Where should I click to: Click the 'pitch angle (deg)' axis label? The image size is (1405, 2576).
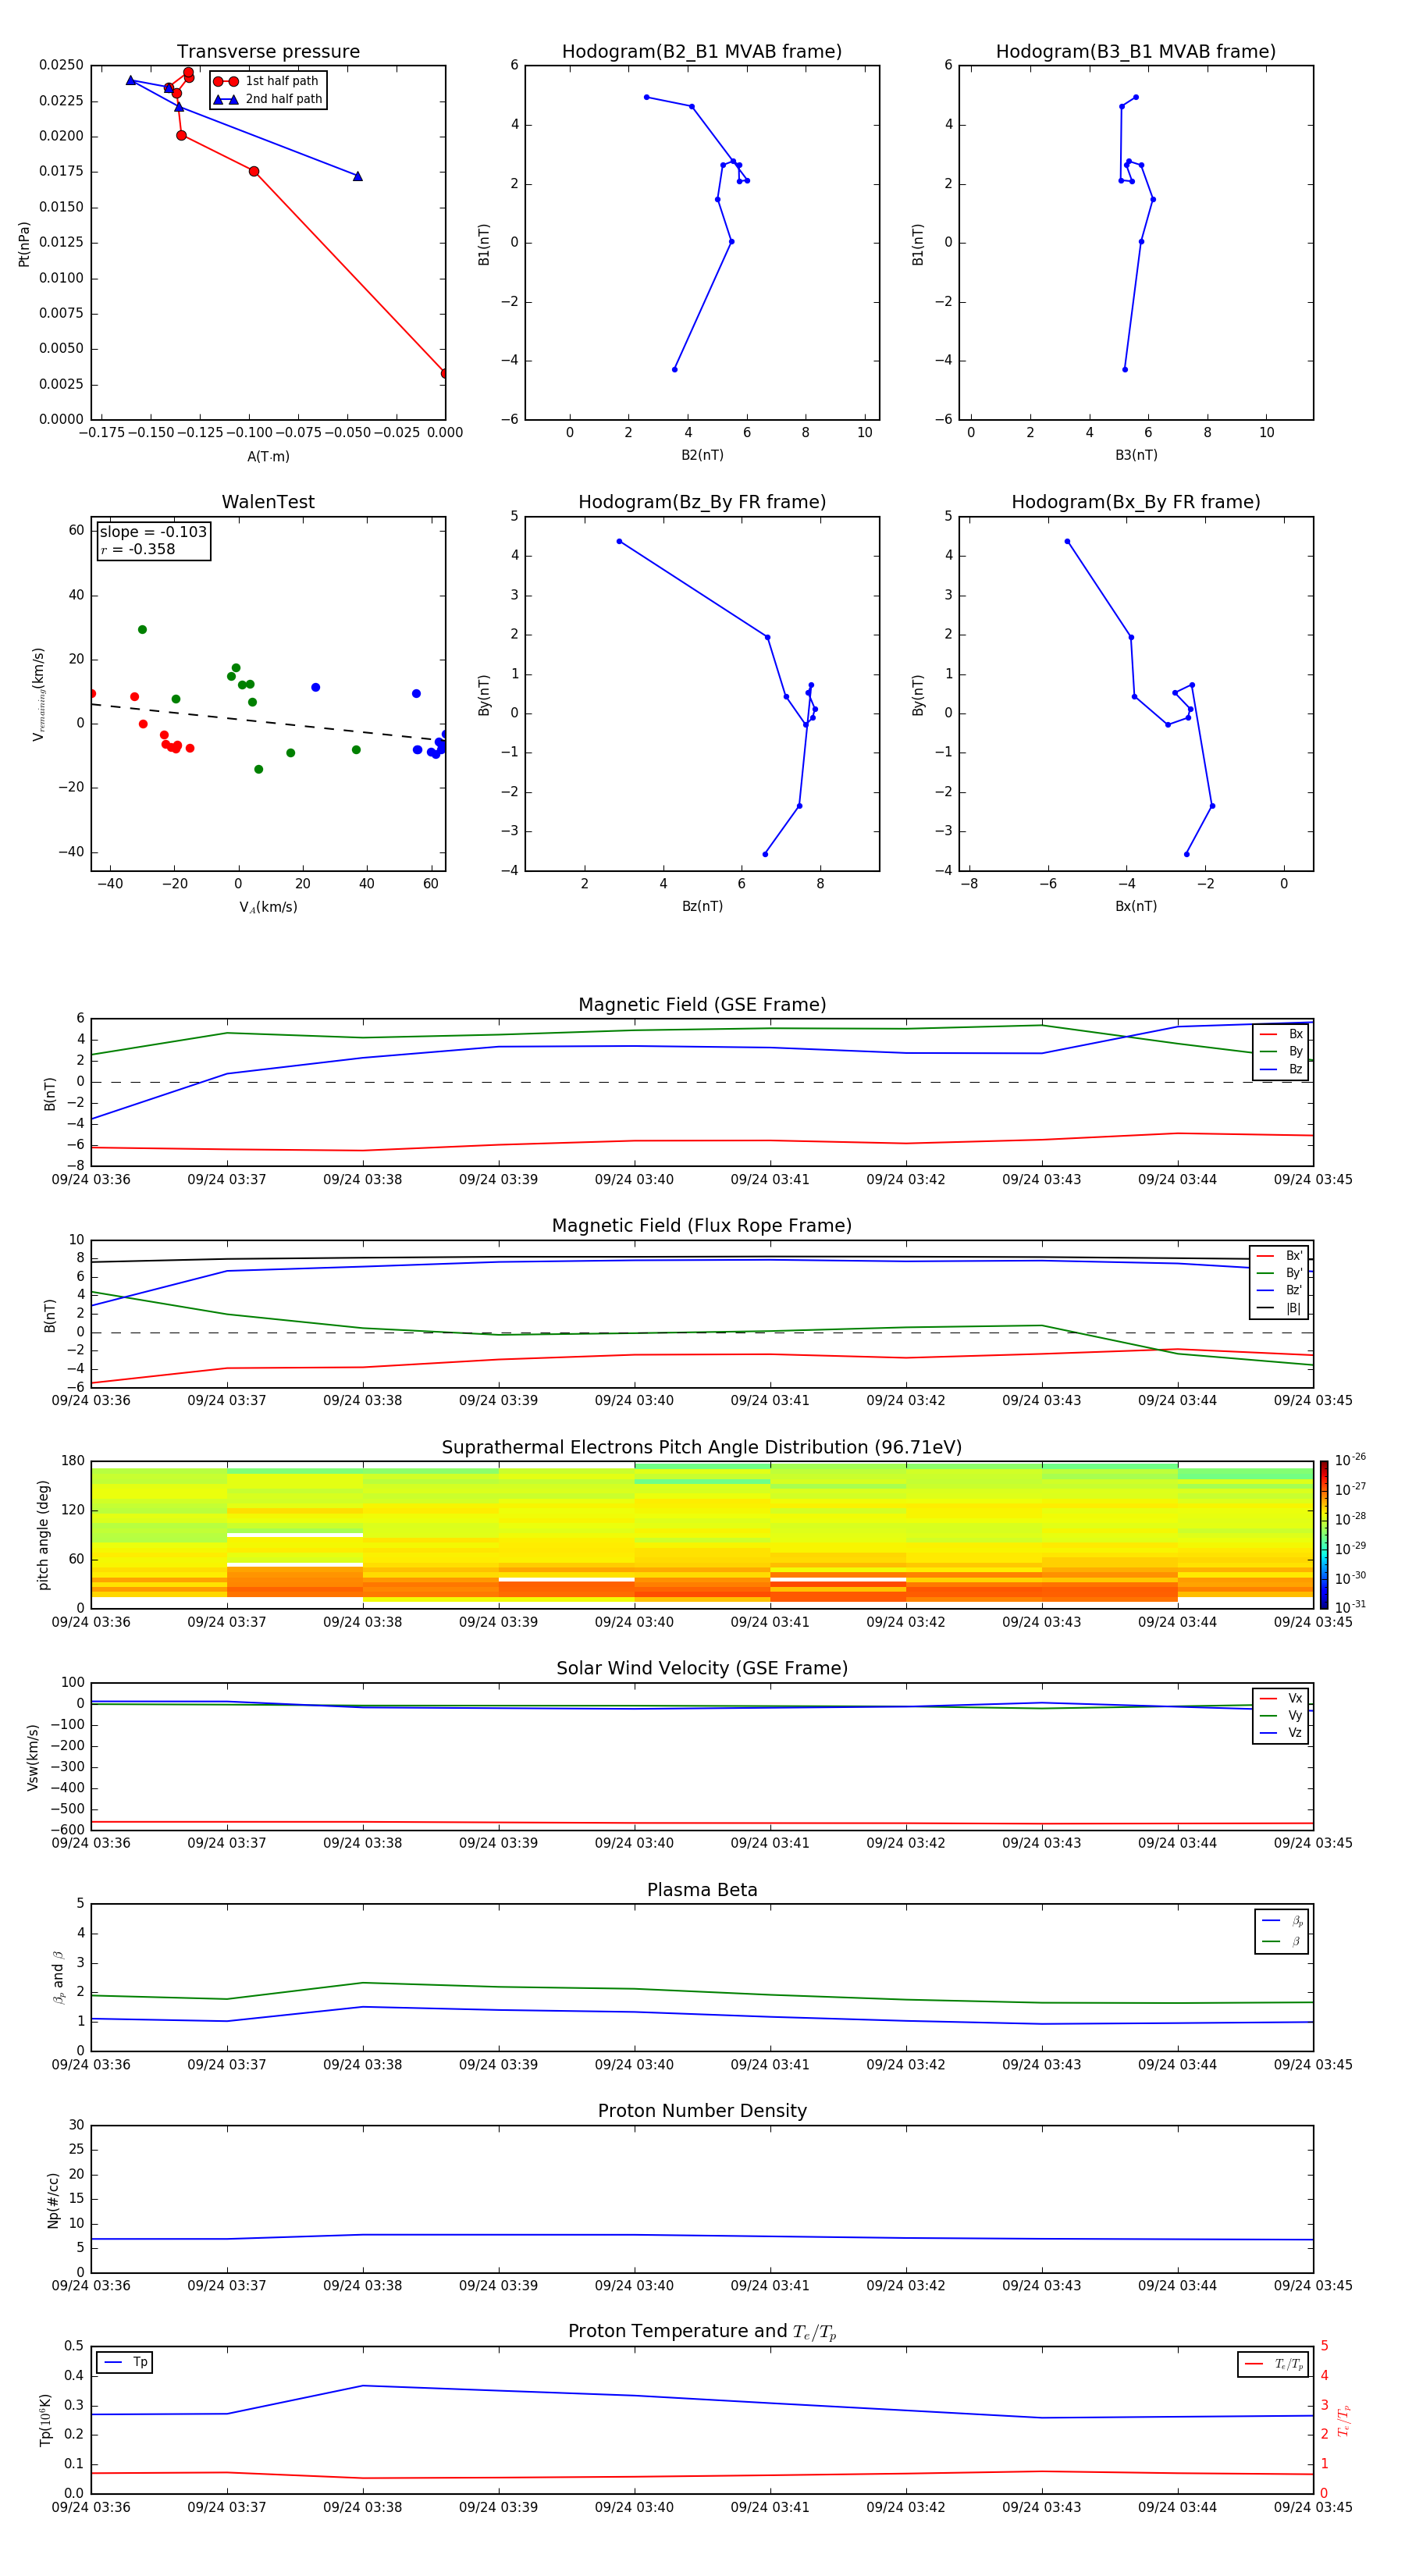(43, 1534)
